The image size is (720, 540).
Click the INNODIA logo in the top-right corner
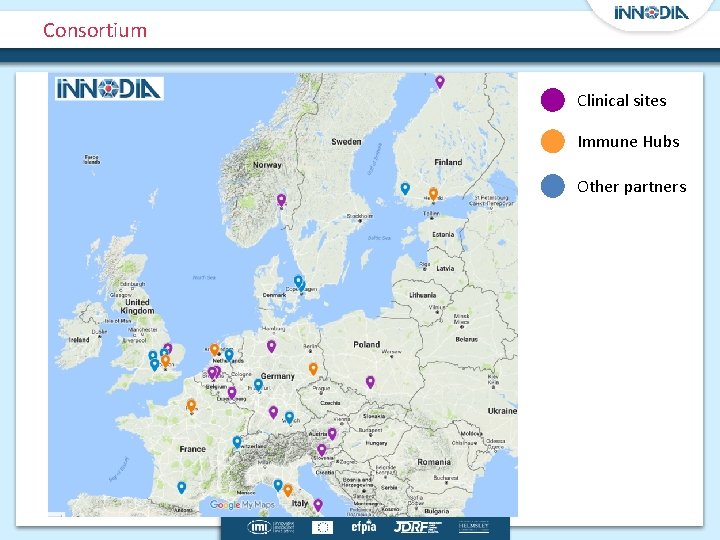click(x=652, y=12)
